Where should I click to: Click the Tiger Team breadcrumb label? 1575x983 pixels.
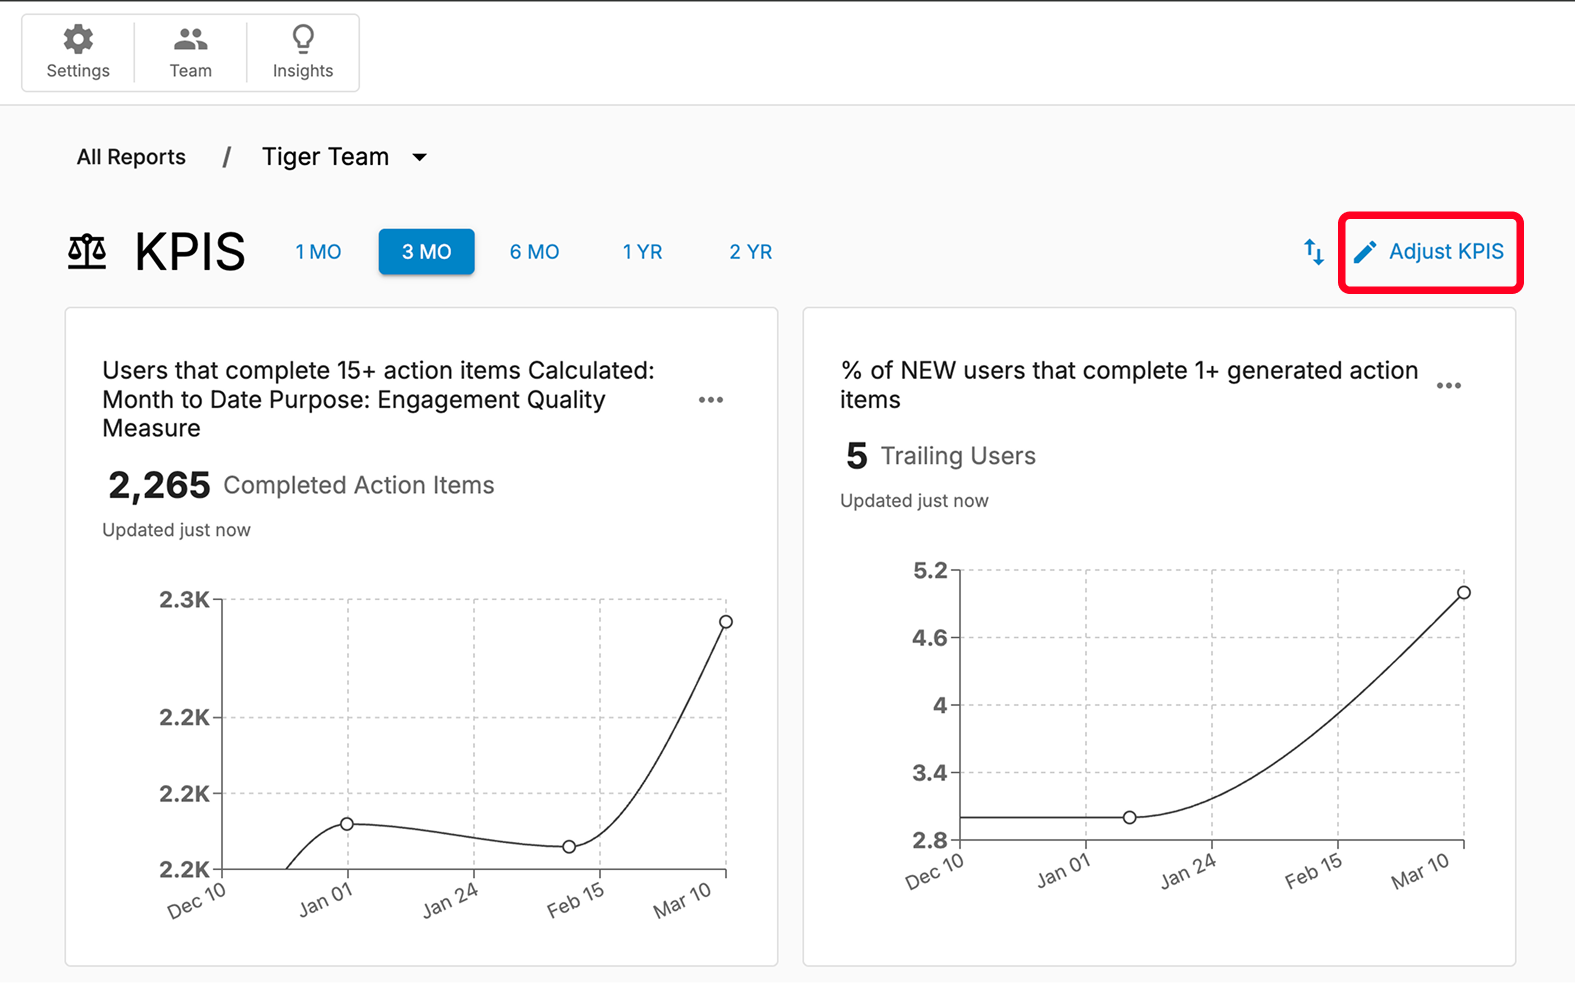(325, 157)
